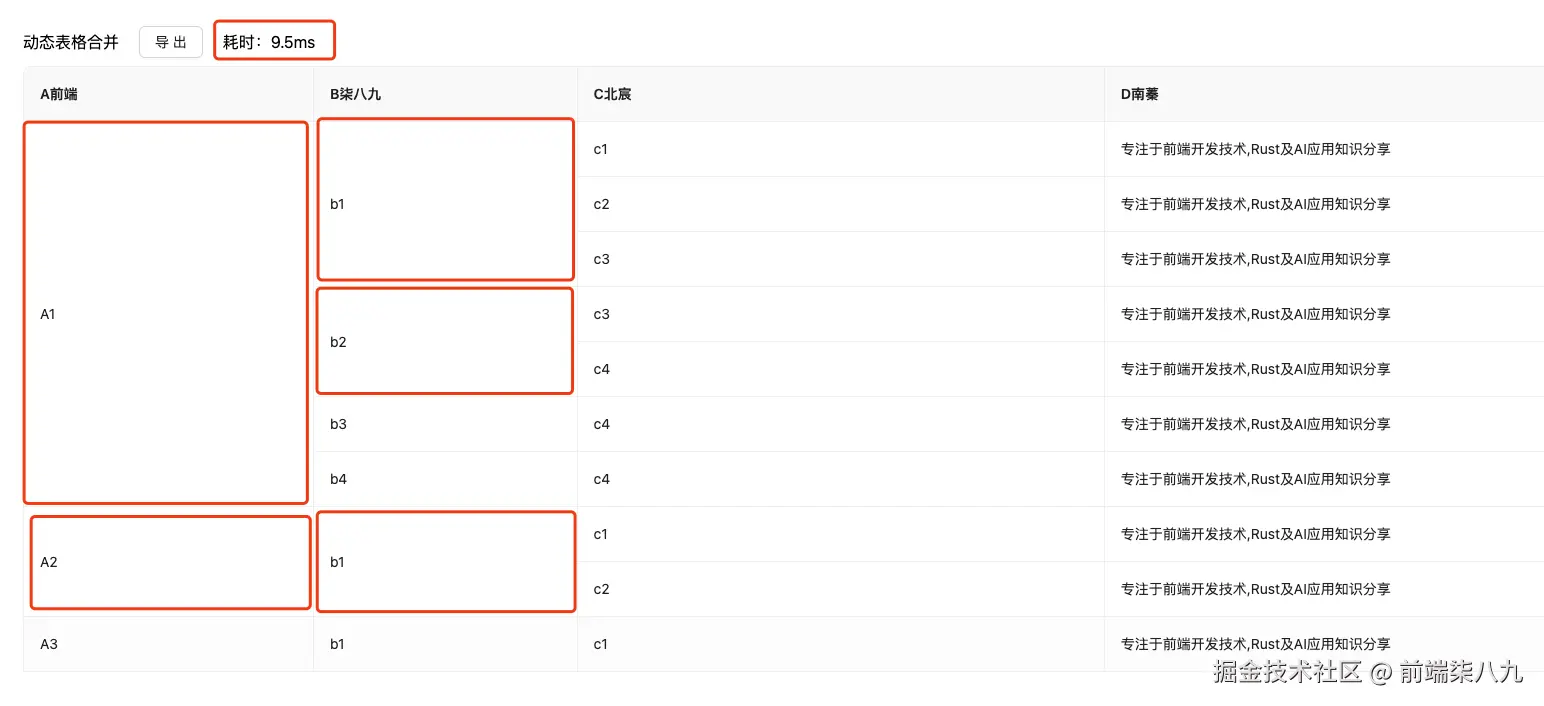Click the merged b1 cell beside A2
1544x706 pixels.
click(x=338, y=562)
